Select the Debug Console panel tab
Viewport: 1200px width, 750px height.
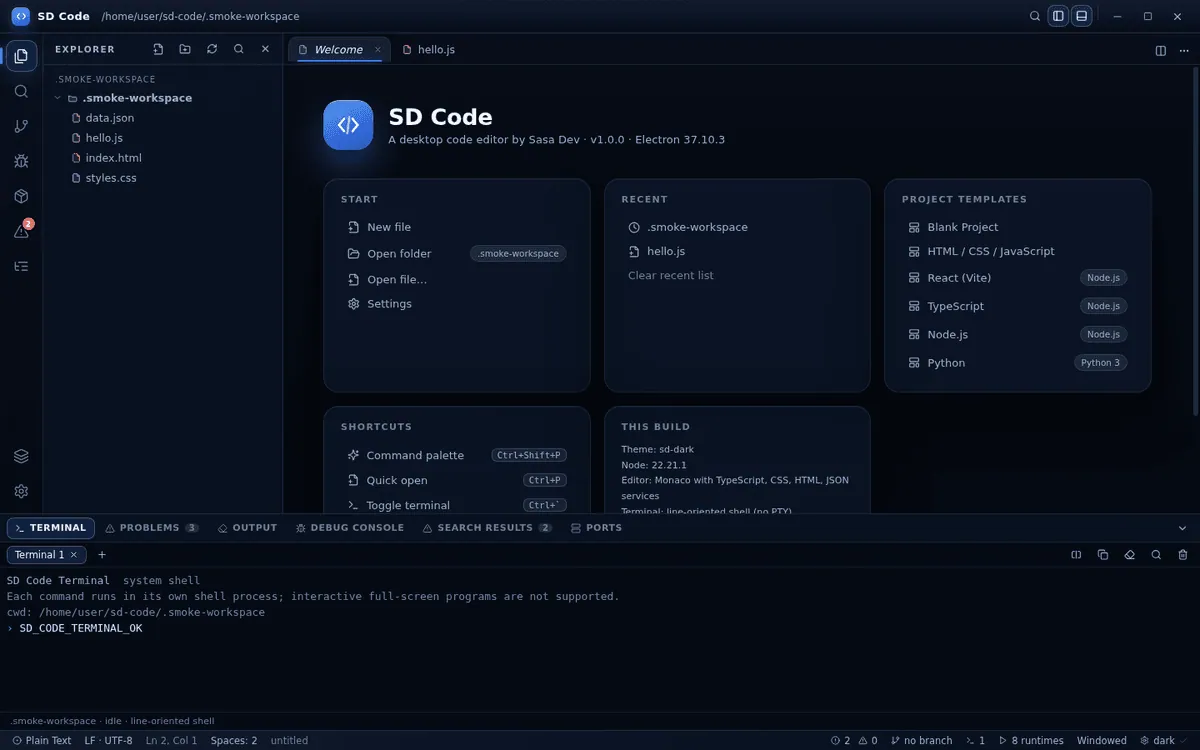[350, 528]
